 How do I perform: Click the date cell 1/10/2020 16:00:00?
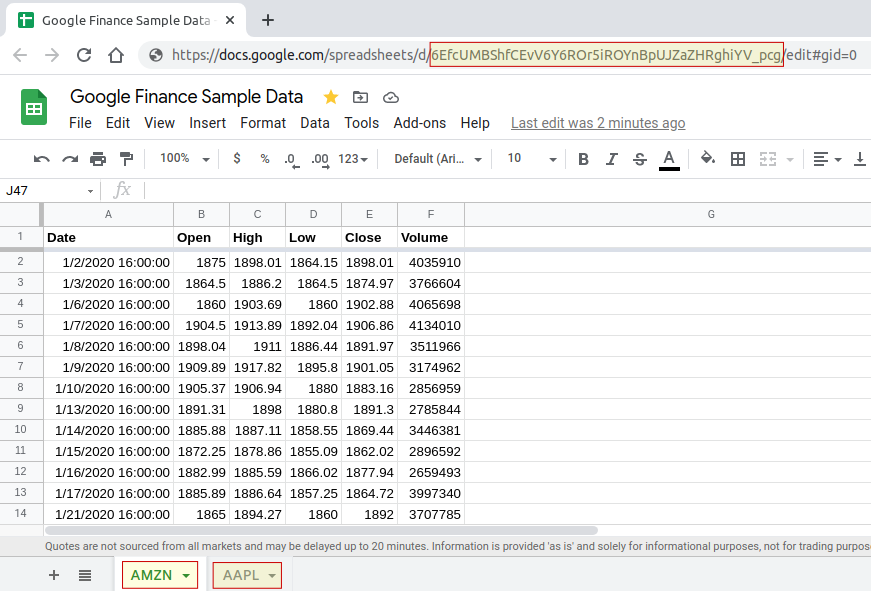tap(108, 389)
